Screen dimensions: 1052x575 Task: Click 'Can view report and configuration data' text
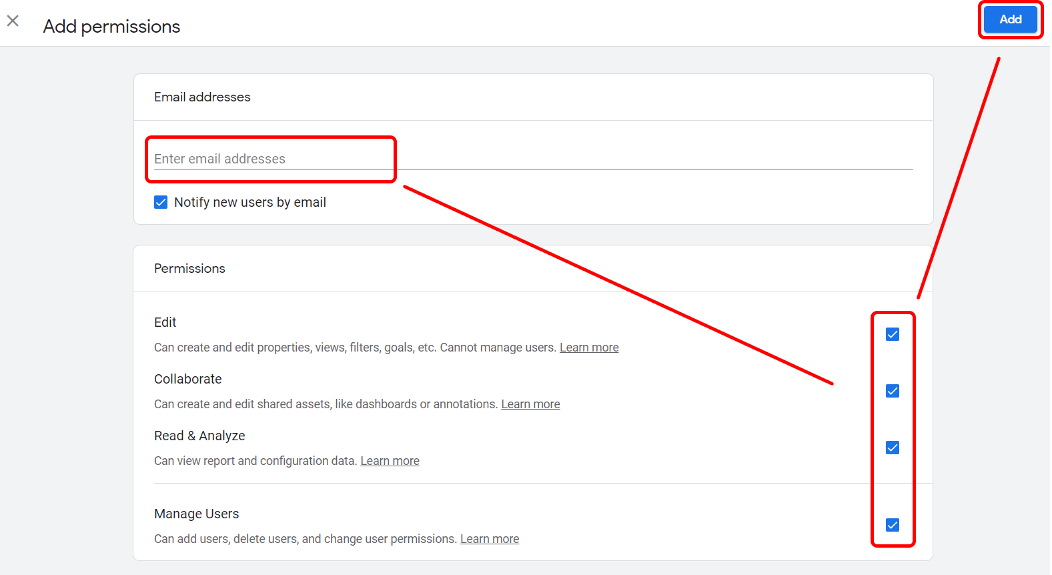tap(256, 461)
